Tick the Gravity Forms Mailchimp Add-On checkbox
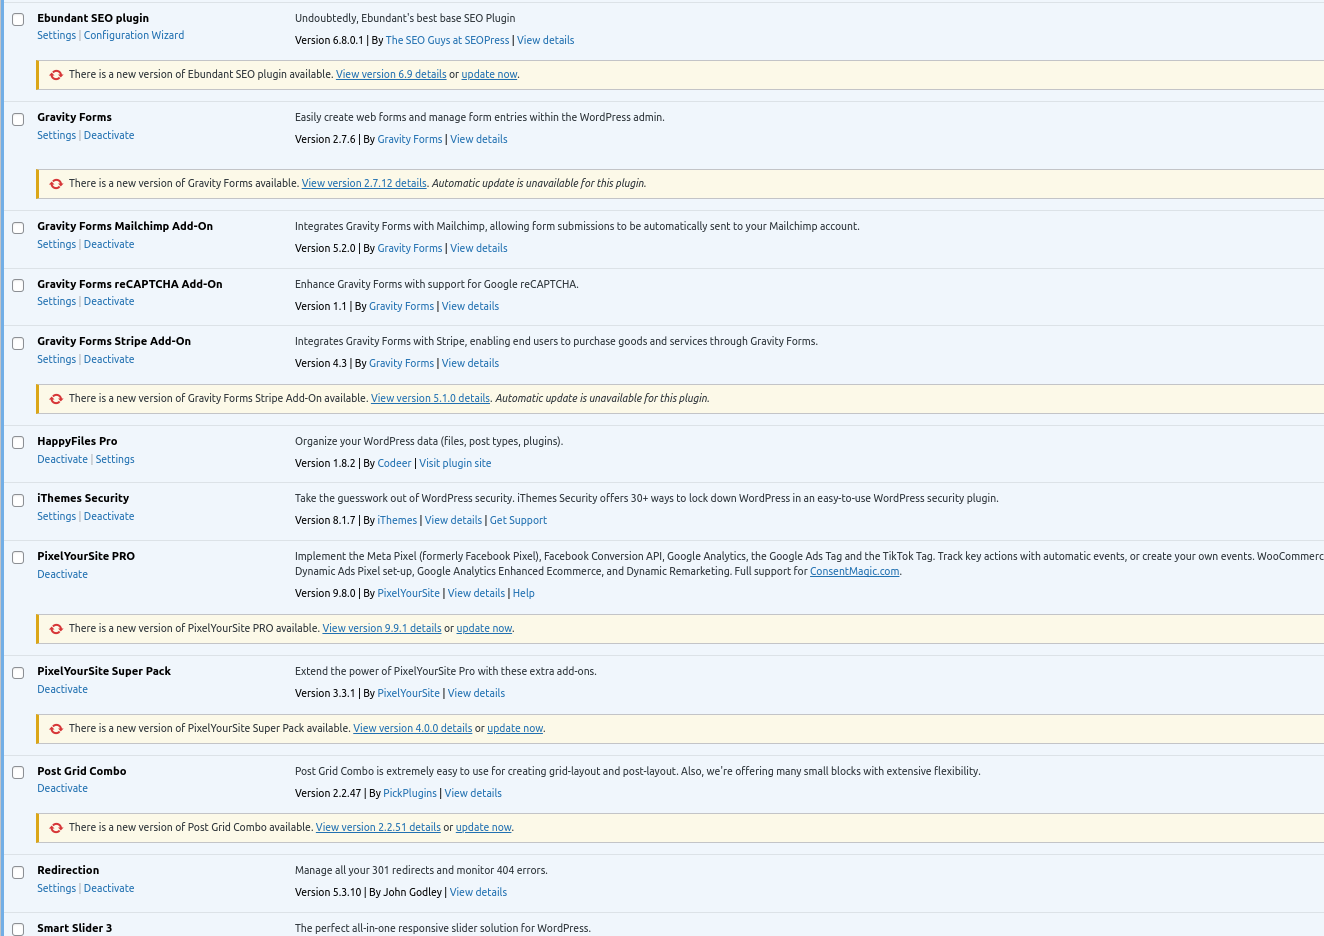 point(18,228)
